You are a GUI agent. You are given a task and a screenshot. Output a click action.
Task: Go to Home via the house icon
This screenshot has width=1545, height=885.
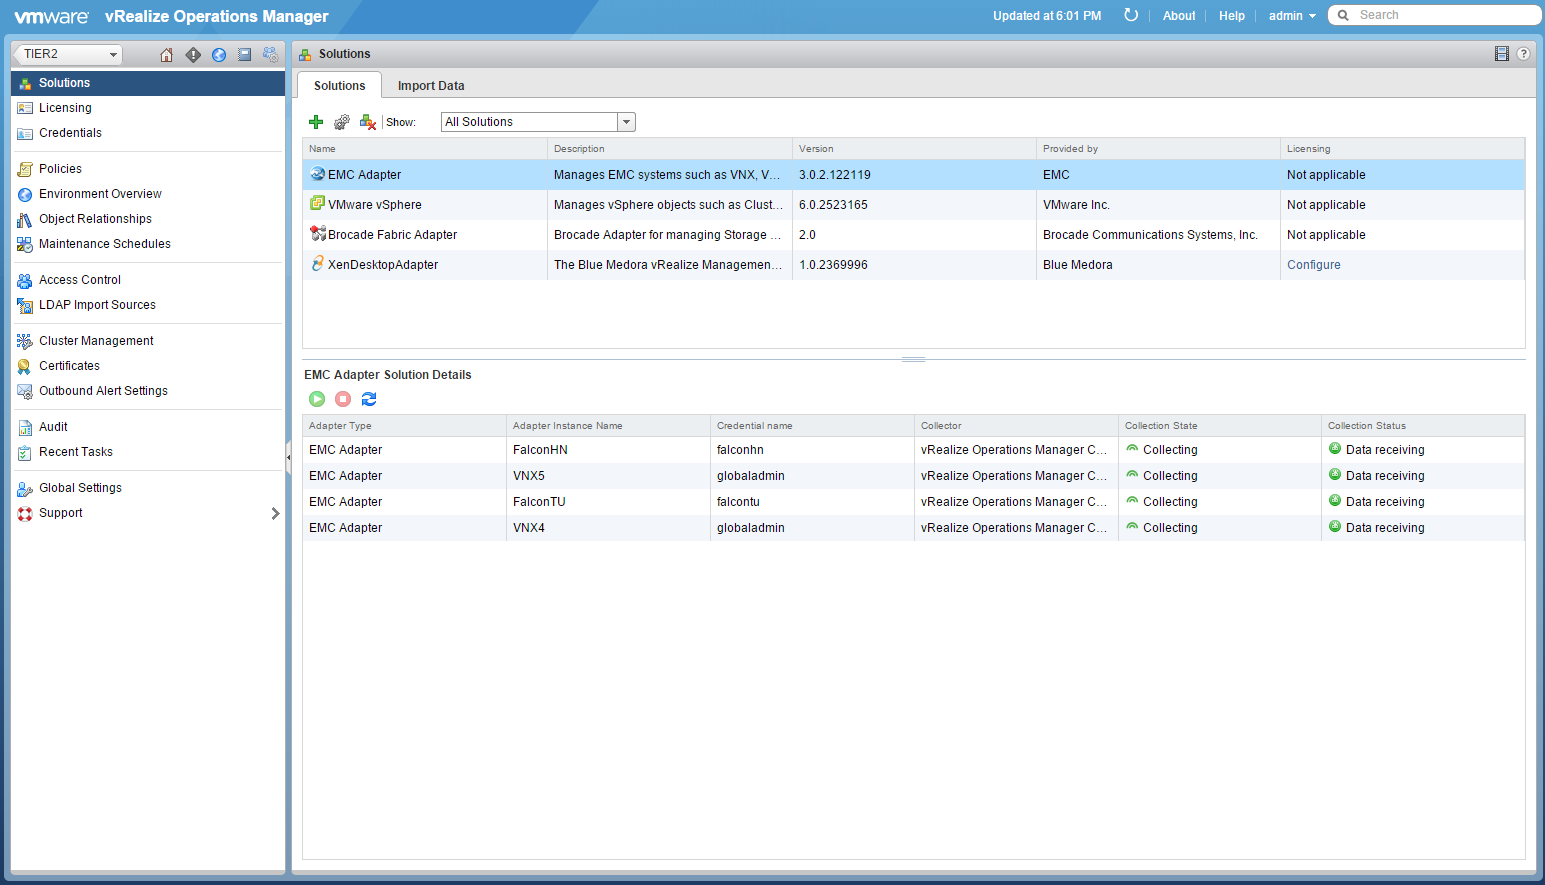(x=167, y=55)
